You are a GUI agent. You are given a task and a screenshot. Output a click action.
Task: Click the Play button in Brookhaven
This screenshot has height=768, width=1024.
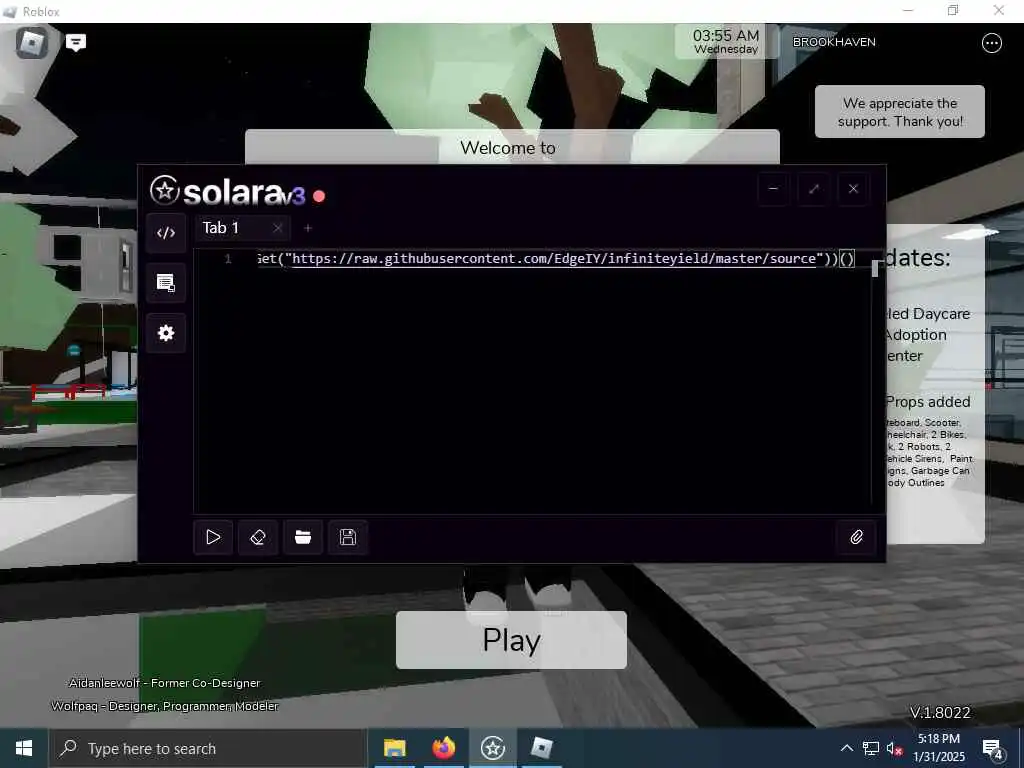tap(511, 640)
